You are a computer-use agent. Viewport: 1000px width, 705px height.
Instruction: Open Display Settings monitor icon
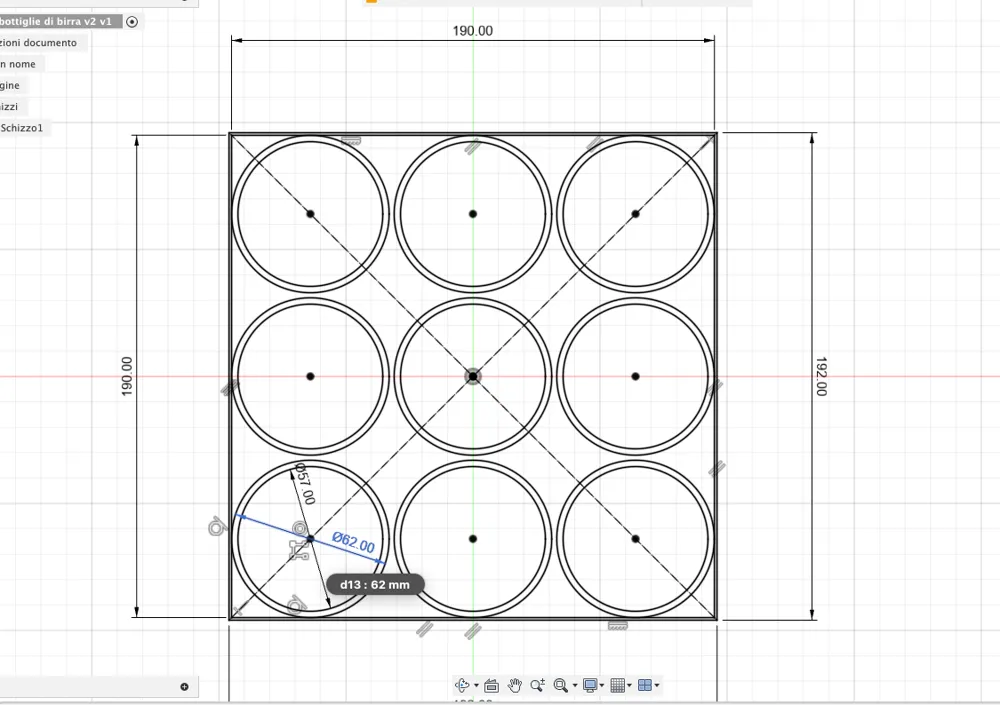[590, 685]
